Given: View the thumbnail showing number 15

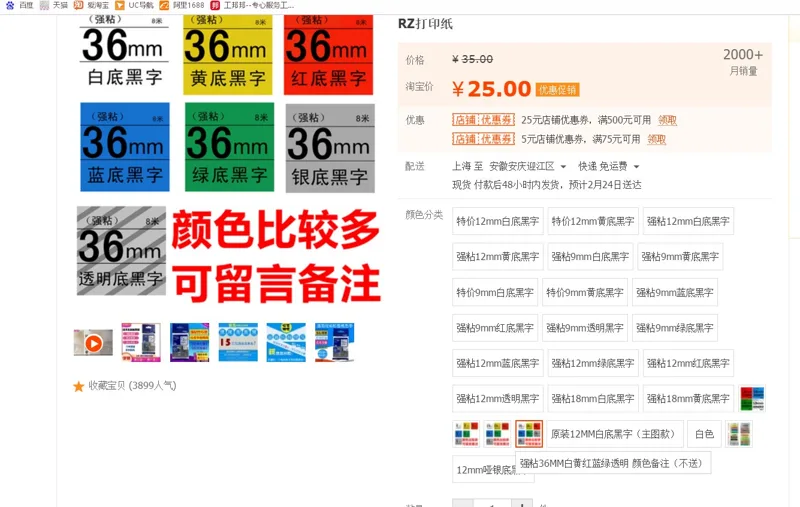Looking at the screenshot, I should 238,342.
